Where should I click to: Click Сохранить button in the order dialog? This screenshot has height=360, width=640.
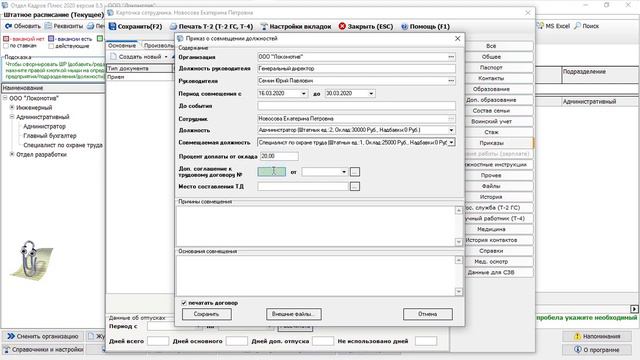(207, 314)
